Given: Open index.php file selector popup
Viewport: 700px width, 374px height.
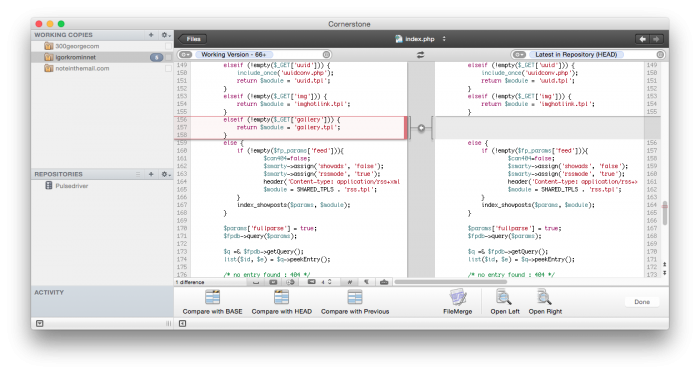Looking at the screenshot, I should pyautogui.click(x=420, y=39).
